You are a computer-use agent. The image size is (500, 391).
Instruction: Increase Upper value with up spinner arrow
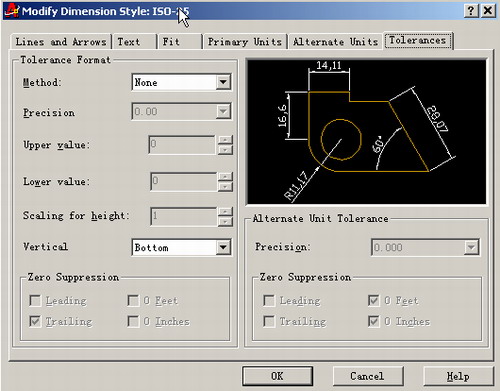tap(225, 140)
